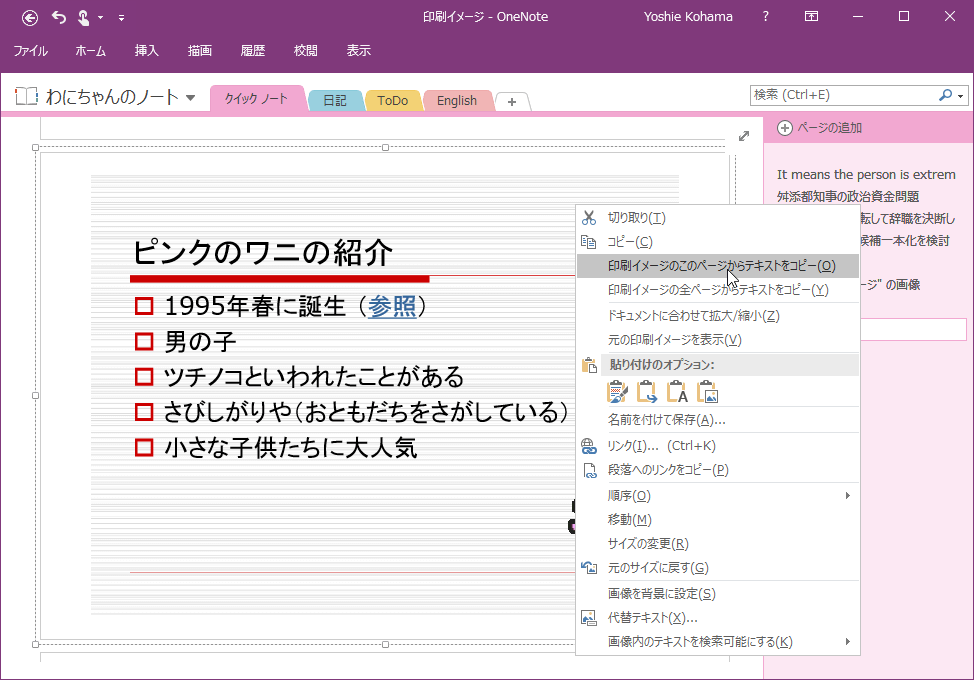The height and width of the screenshot is (680, 974).
Task: Open Customize Quick Access Toolbar arrow
Action: click(121, 18)
